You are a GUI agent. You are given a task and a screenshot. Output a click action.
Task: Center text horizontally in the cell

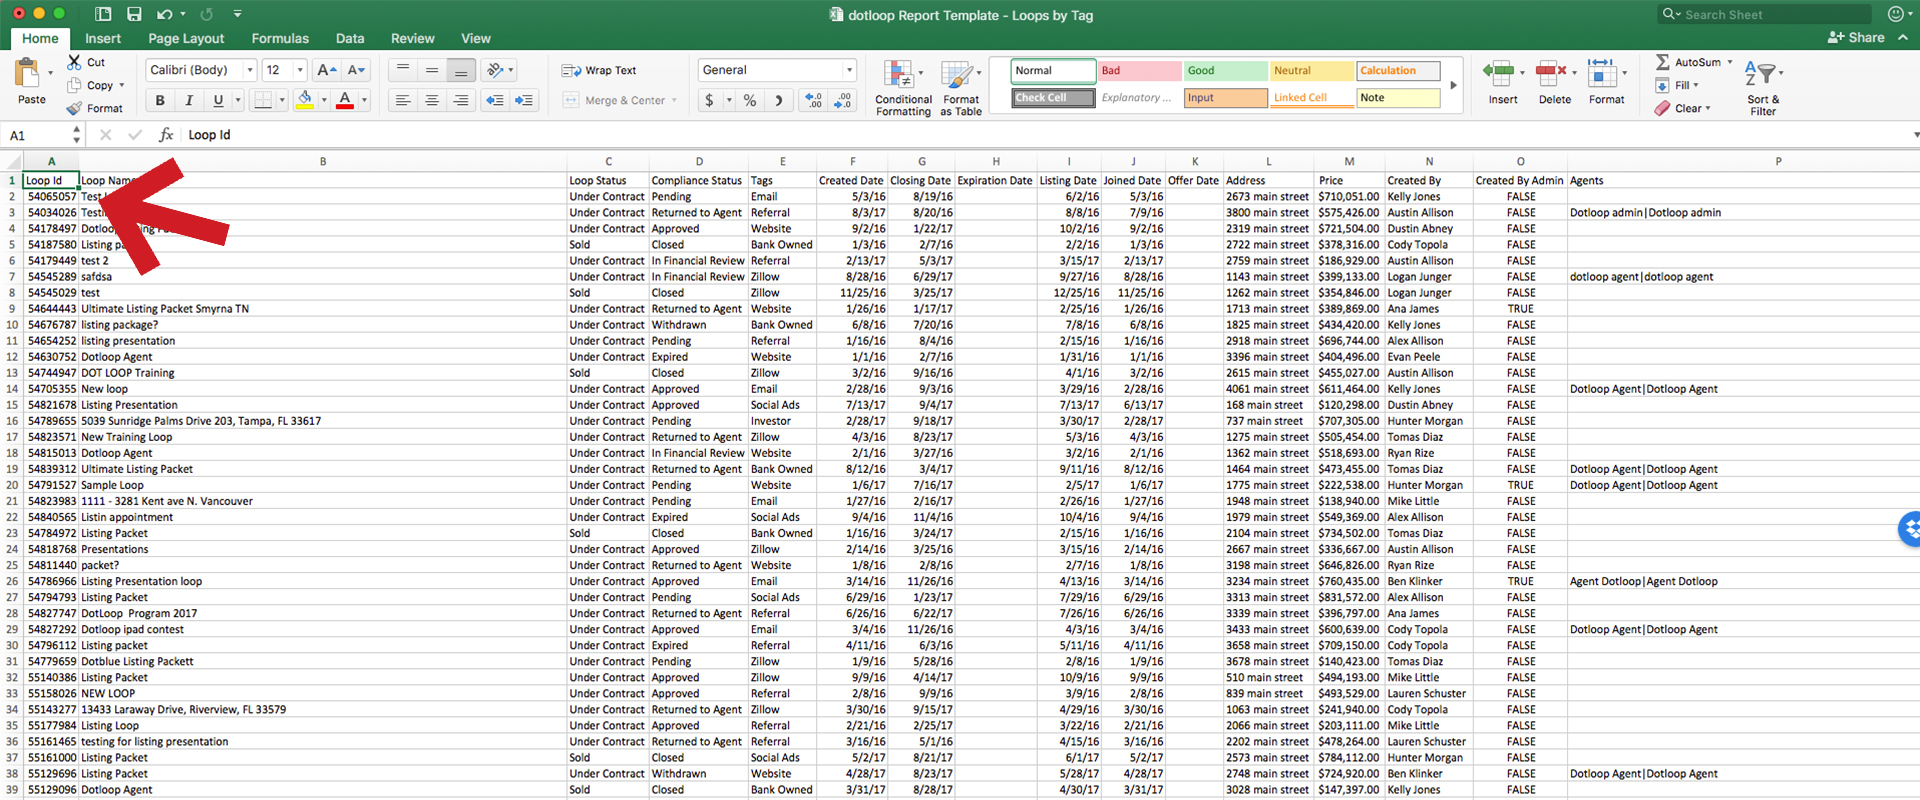point(432,100)
